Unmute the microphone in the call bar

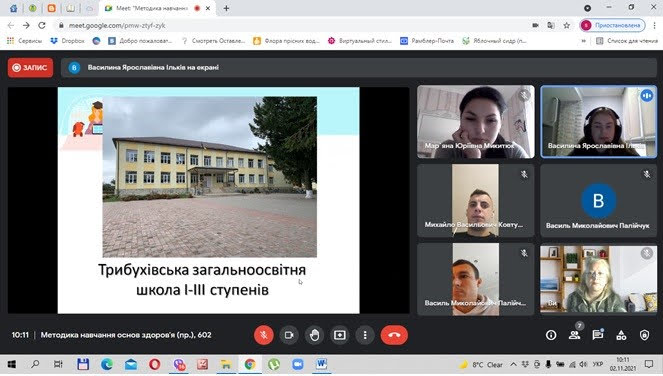pyautogui.click(x=263, y=335)
